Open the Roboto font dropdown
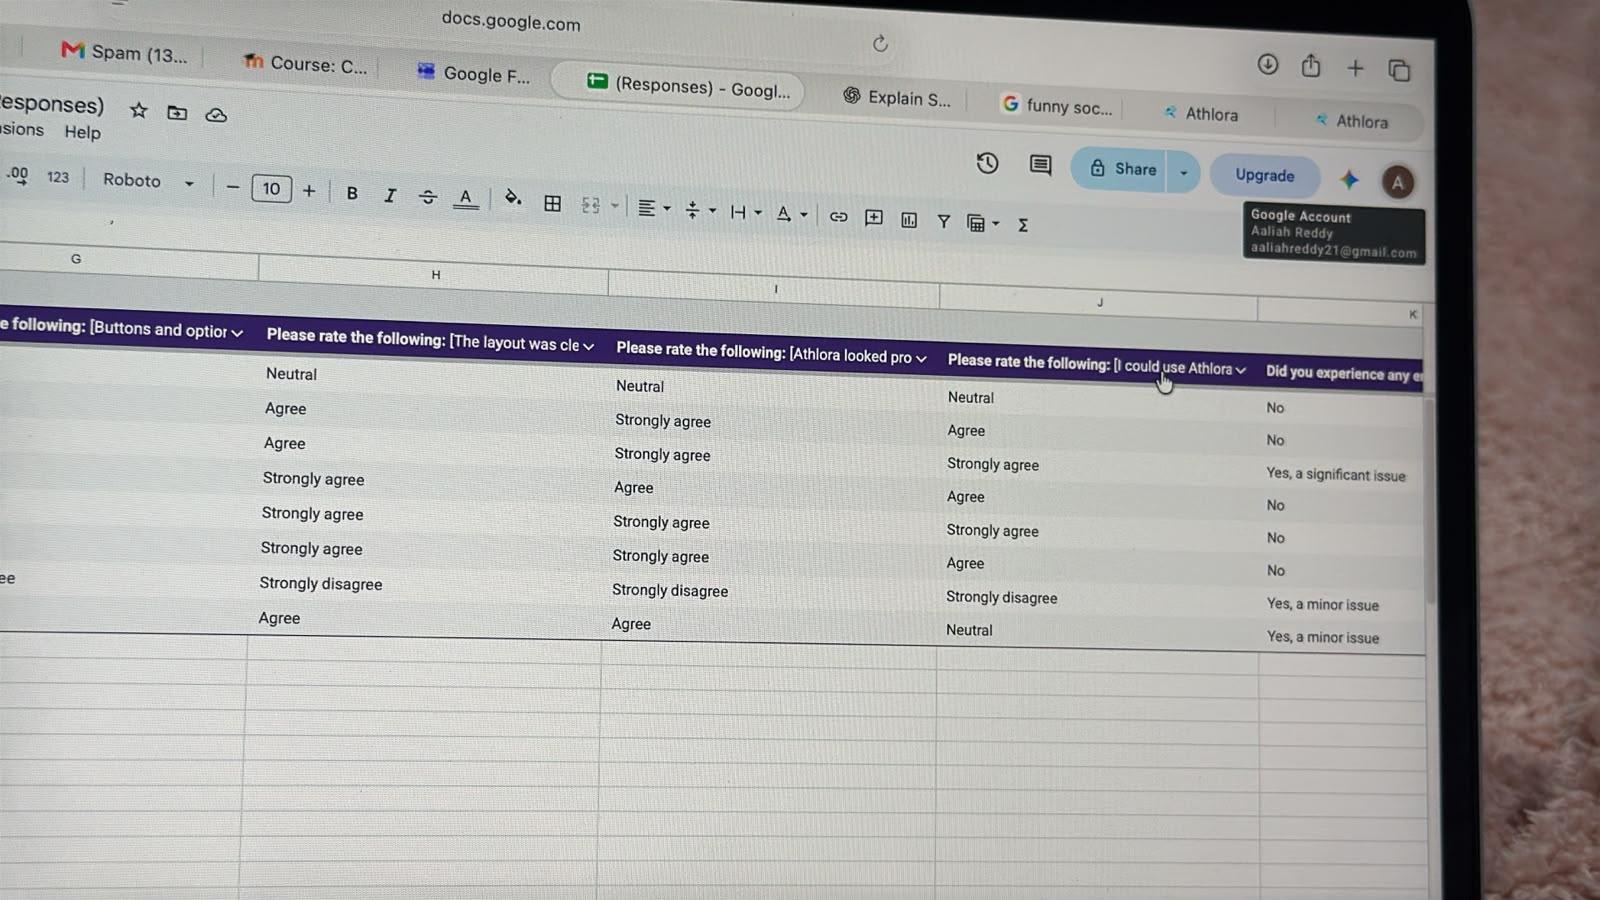 coord(148,181)
